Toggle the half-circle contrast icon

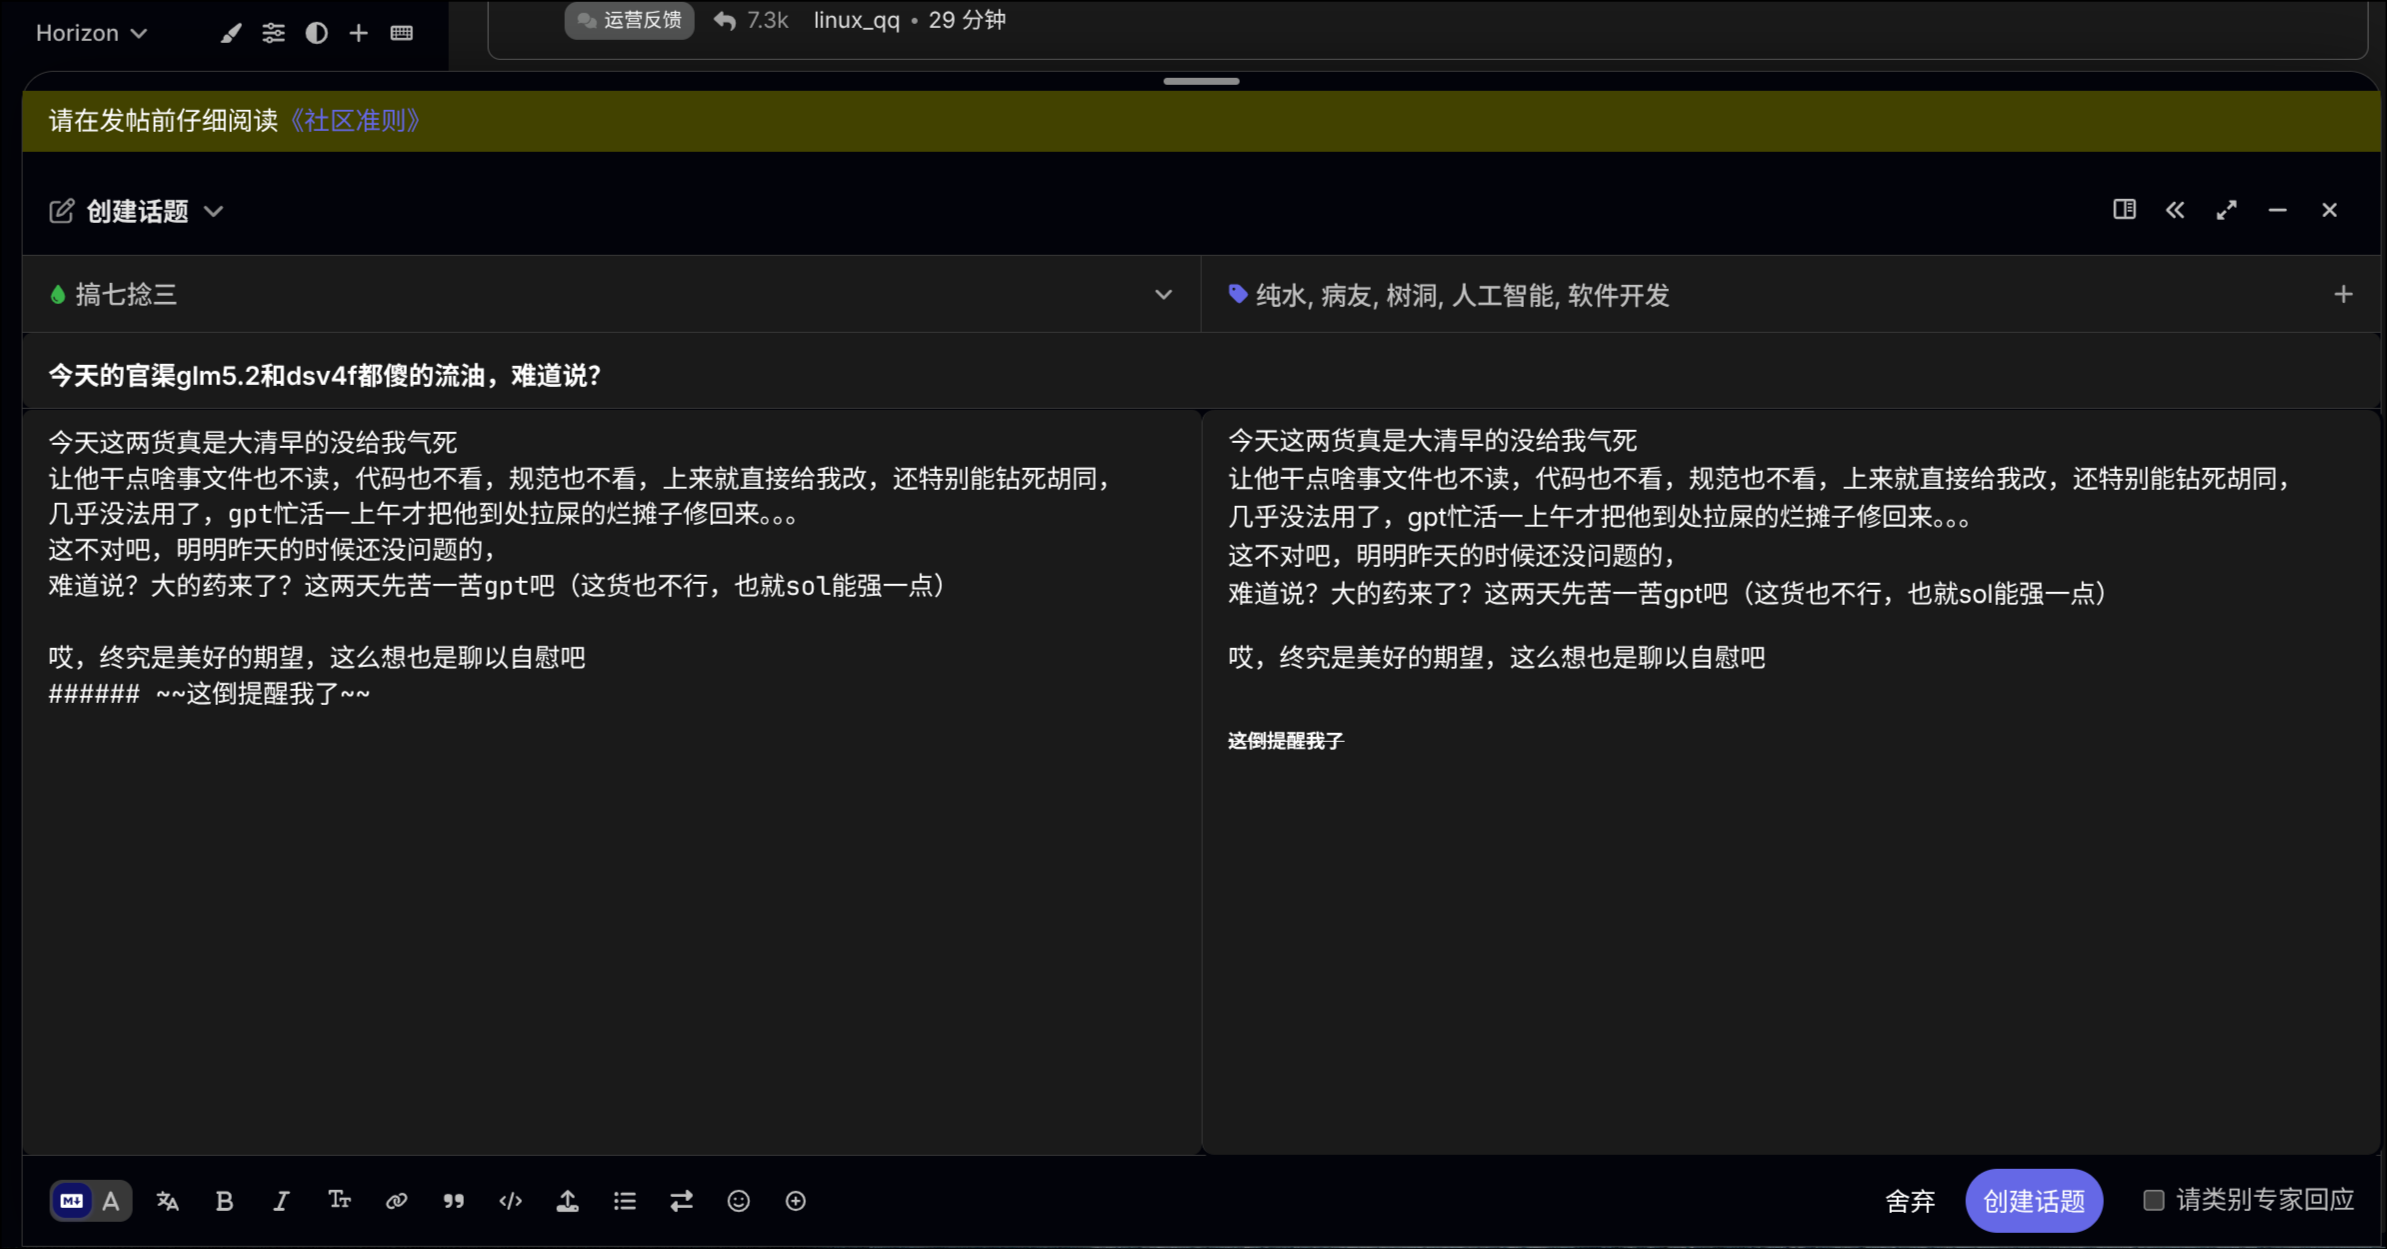click(x=316, y=33)
